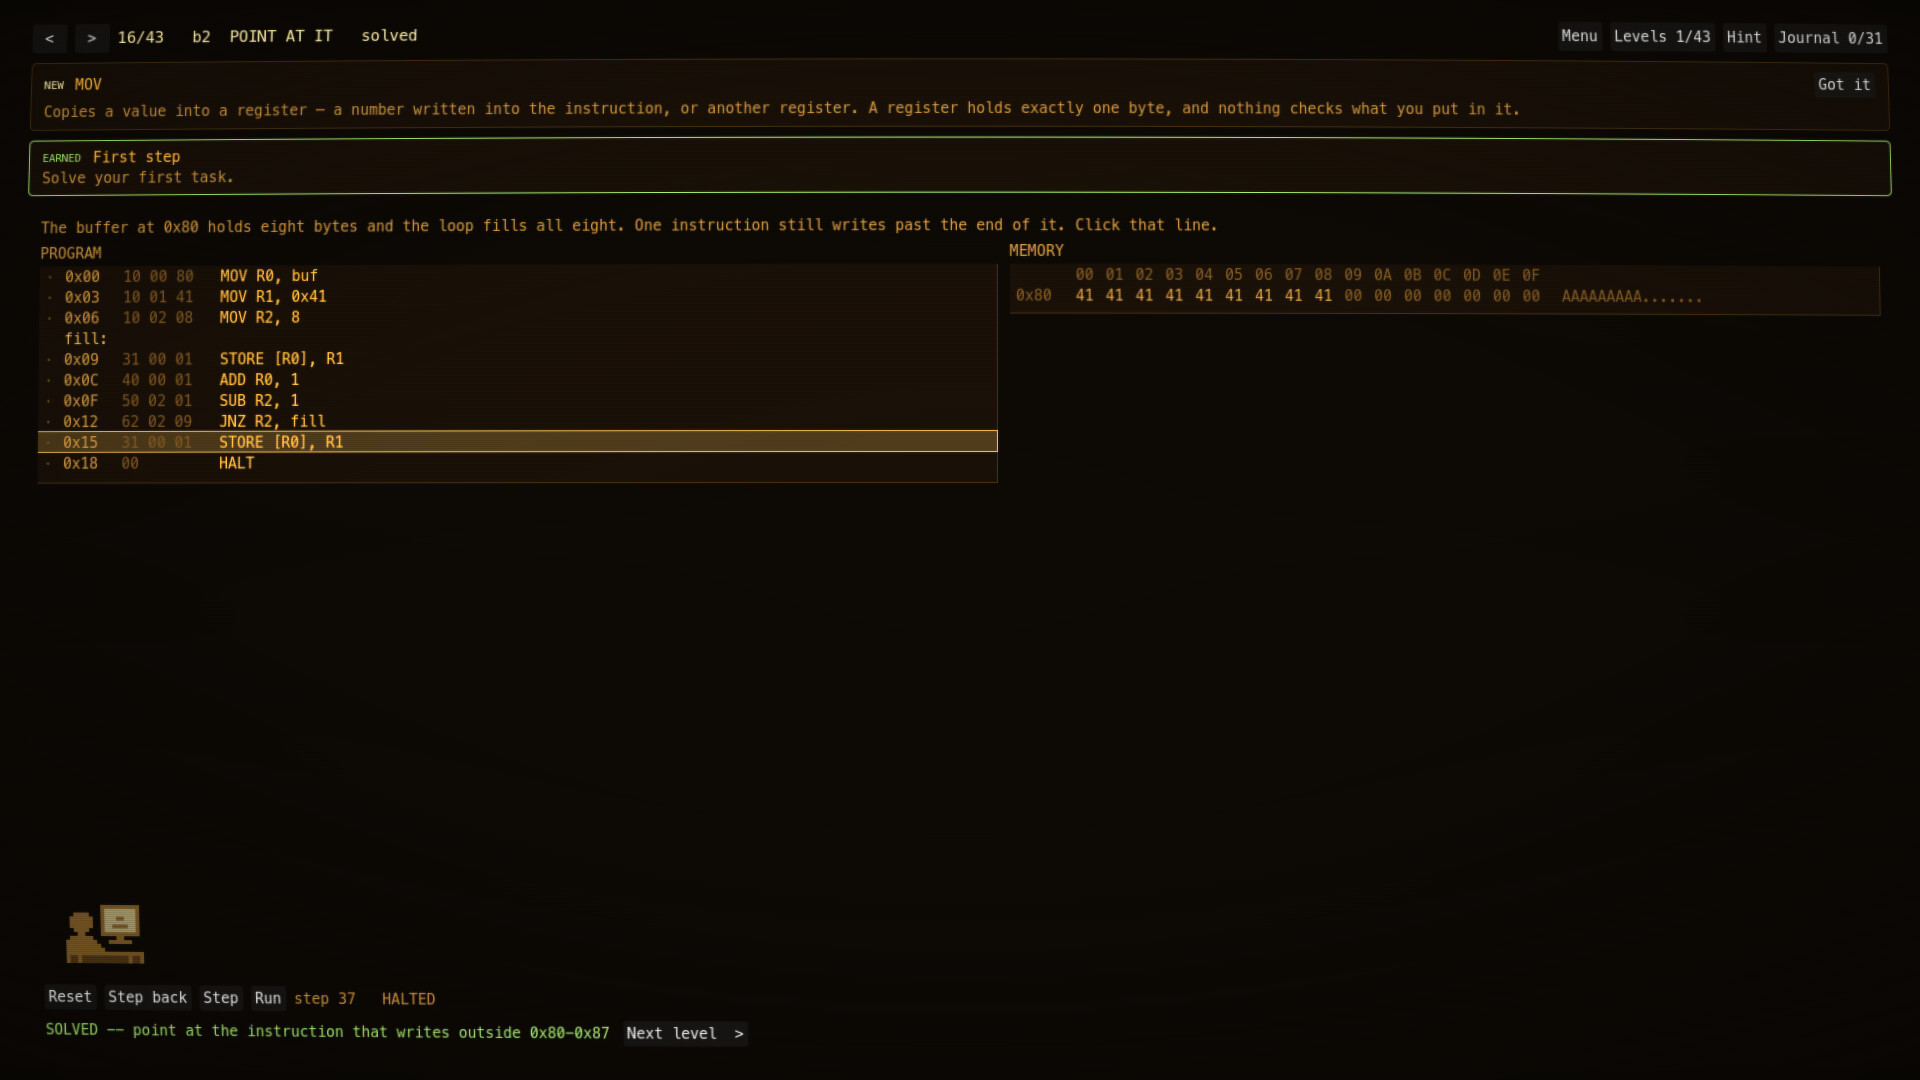Select line 0x00 MOV R0, buf
The height and width of the screenshot is (1080, 1920).
[x=517, y=276]
